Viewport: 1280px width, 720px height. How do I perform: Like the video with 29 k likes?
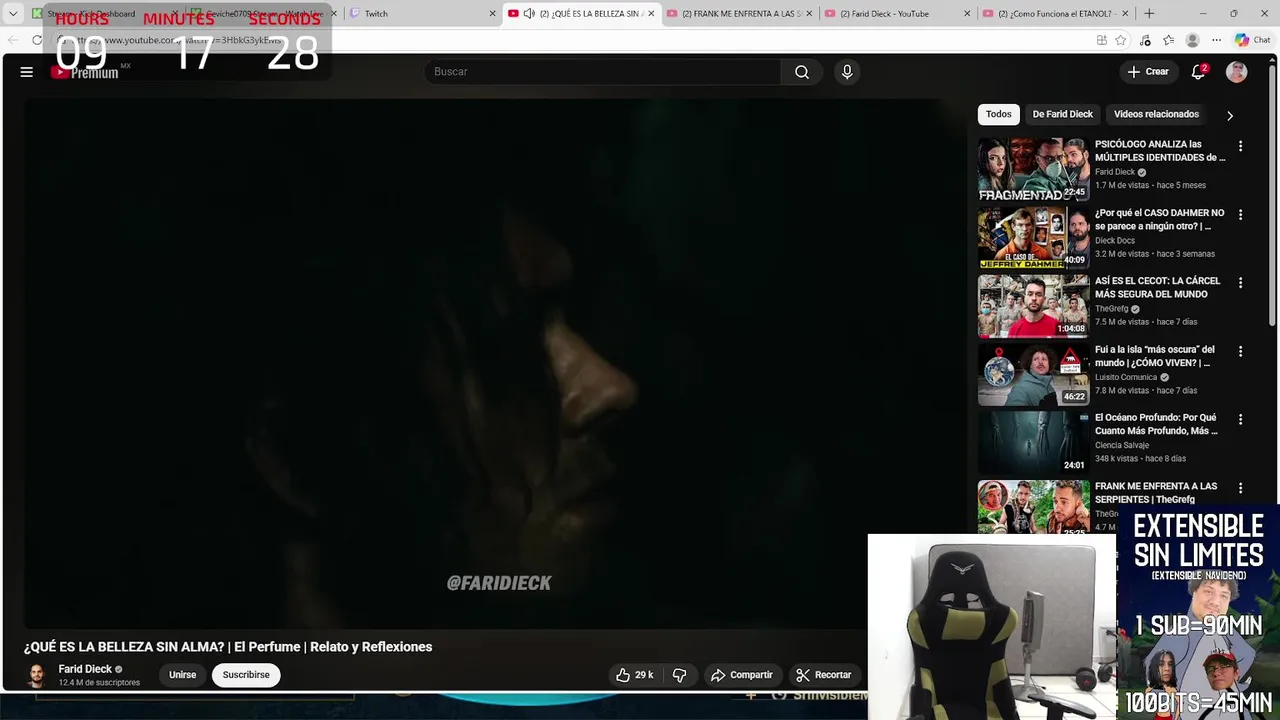pos(634,675)
